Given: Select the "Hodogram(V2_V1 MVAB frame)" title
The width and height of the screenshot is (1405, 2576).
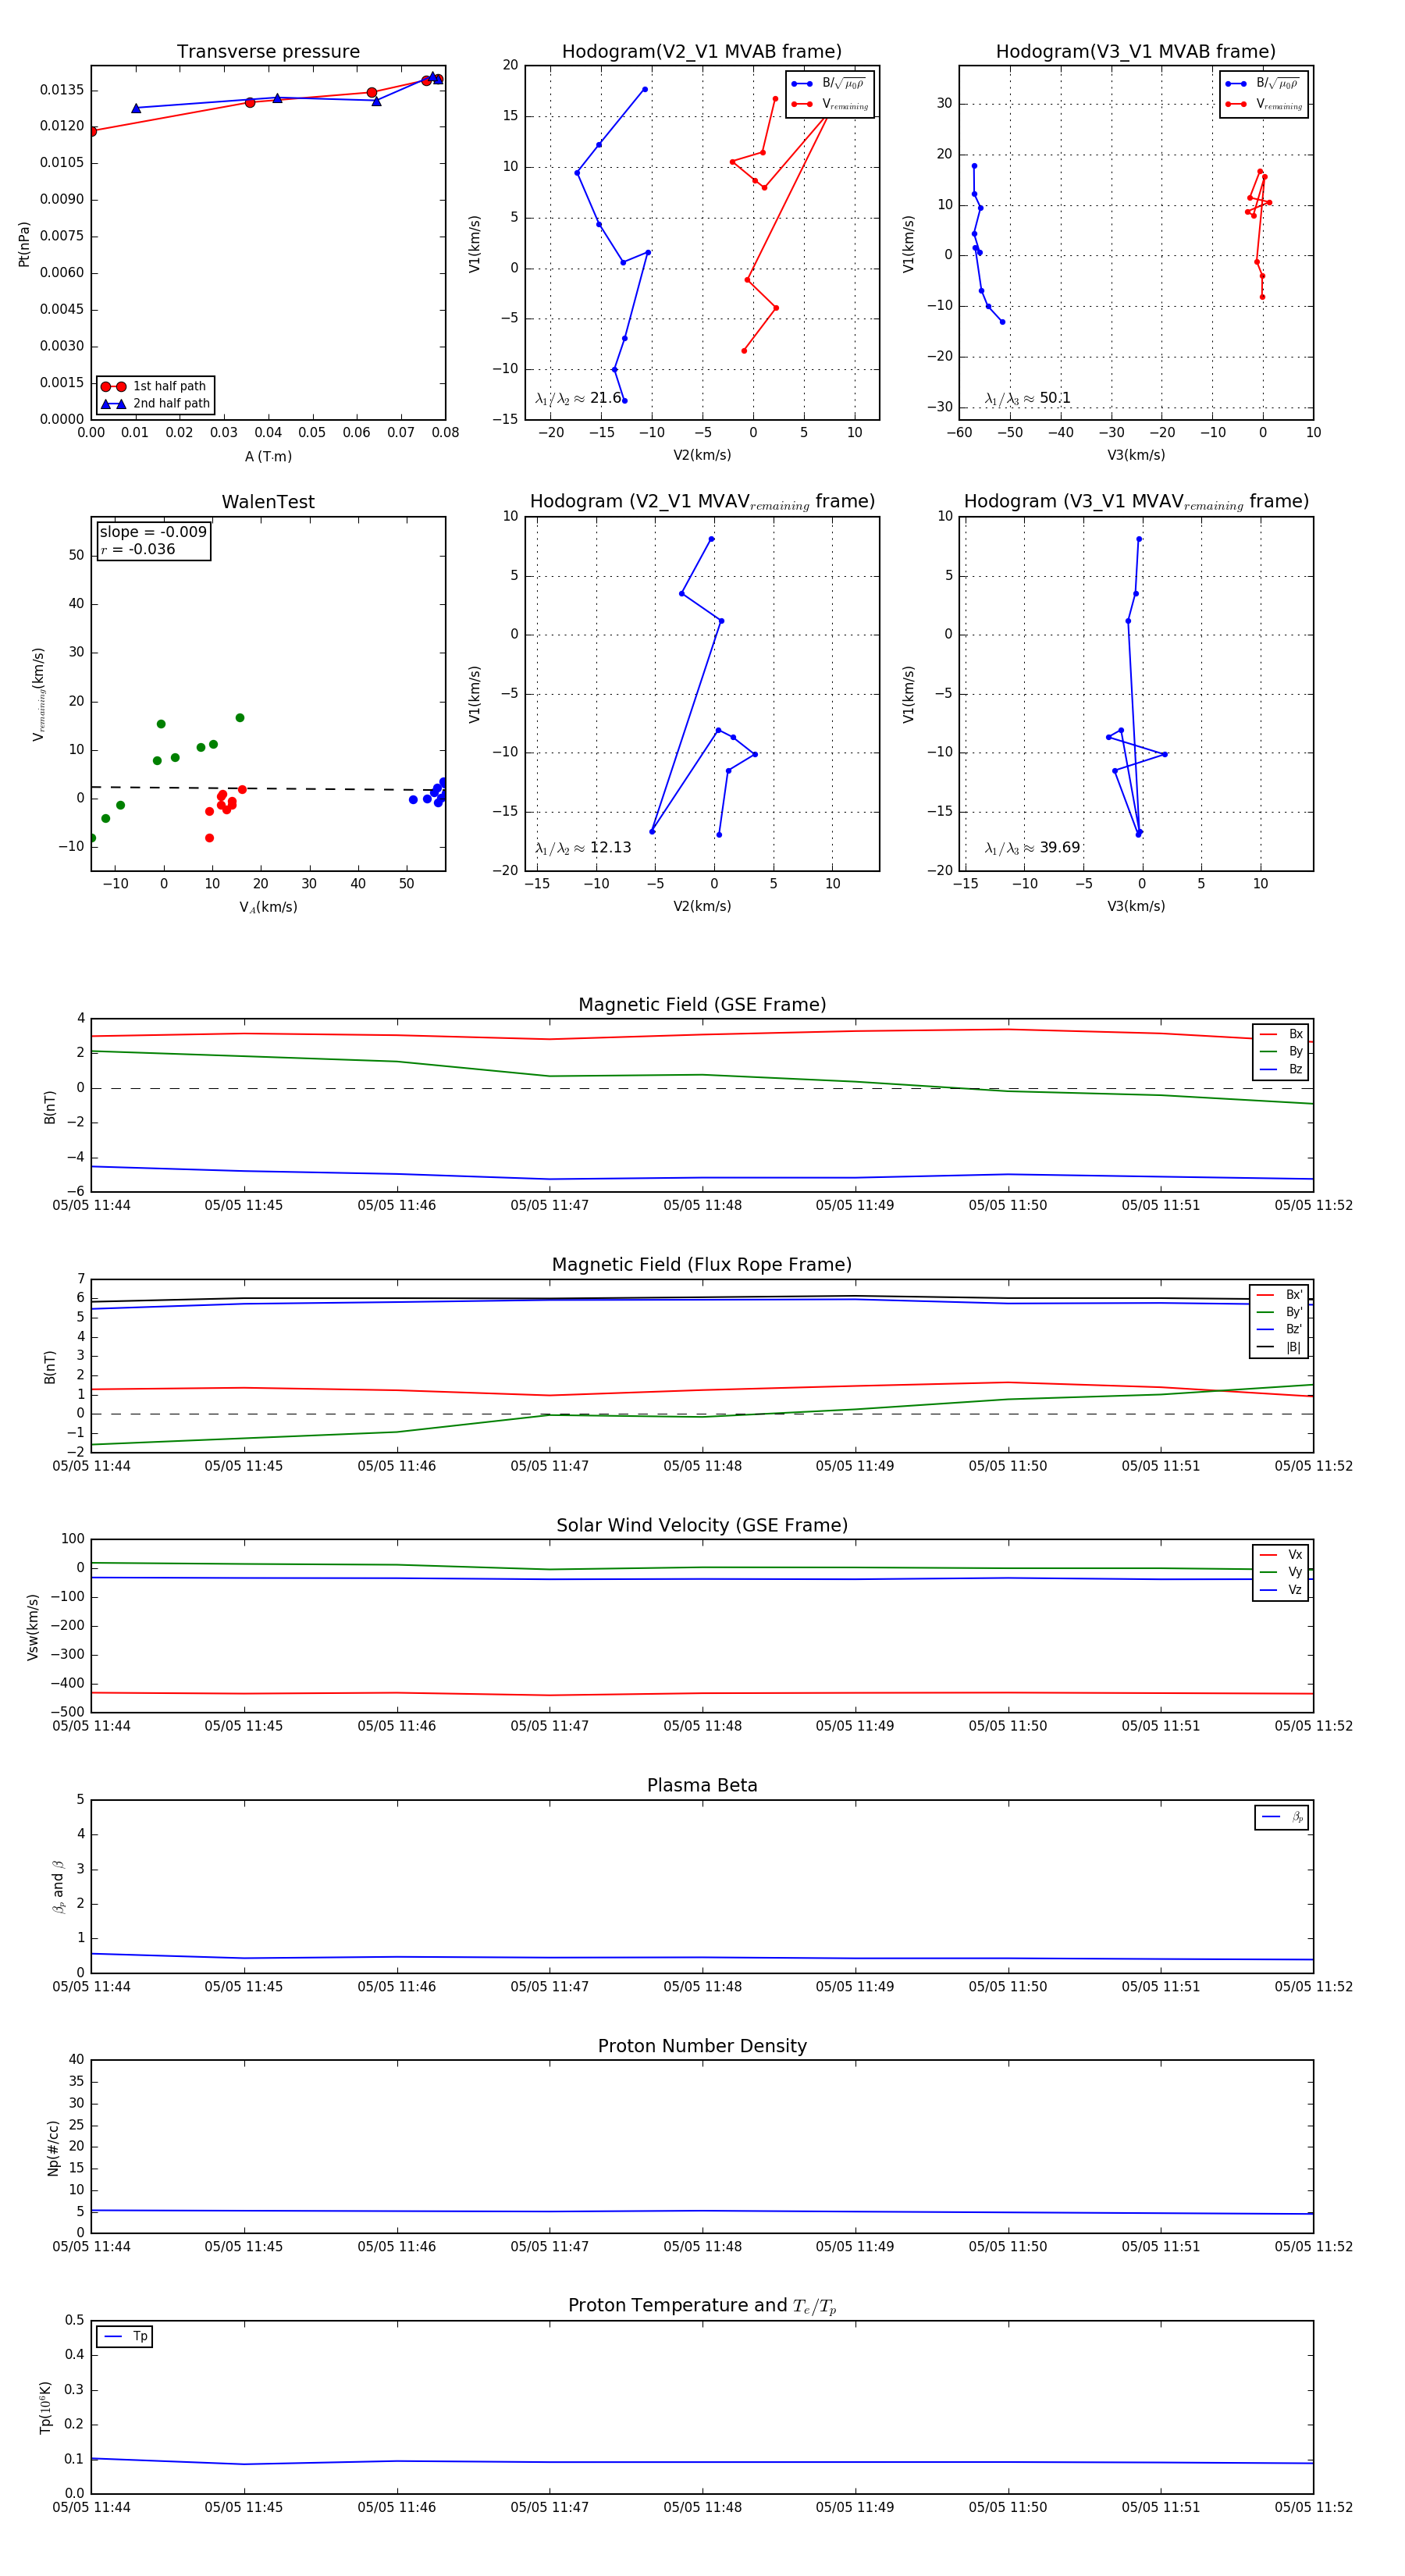Looking at the screenshot, I should (701, 51).
